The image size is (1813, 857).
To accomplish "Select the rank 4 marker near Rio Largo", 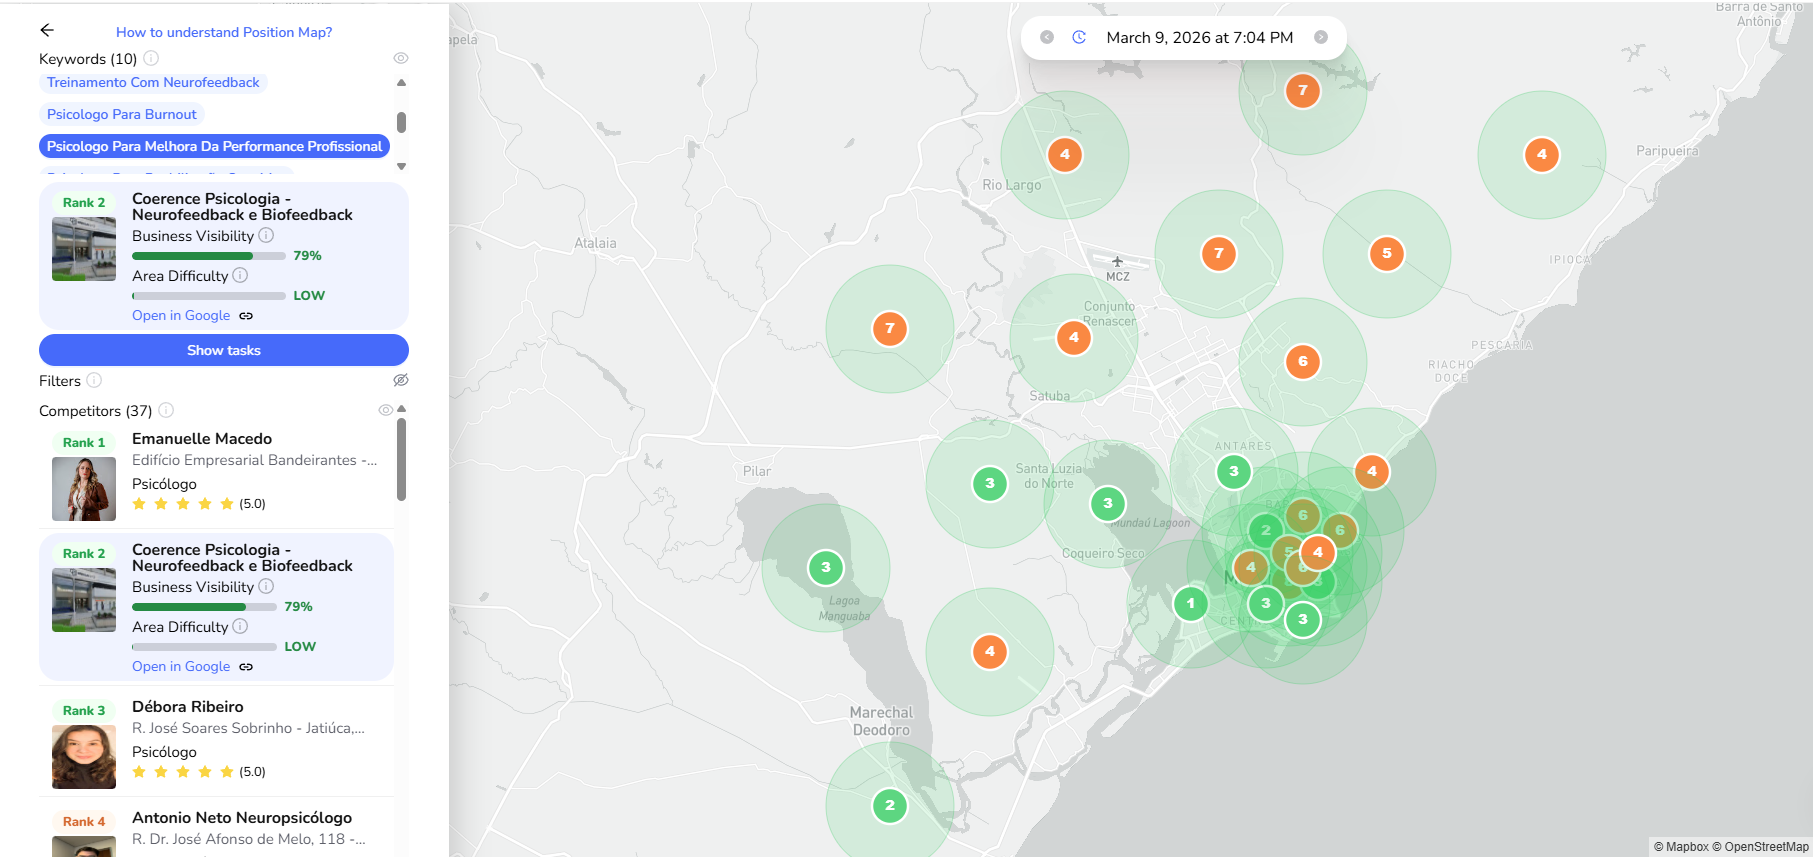I will click(x=1064, y=154).
